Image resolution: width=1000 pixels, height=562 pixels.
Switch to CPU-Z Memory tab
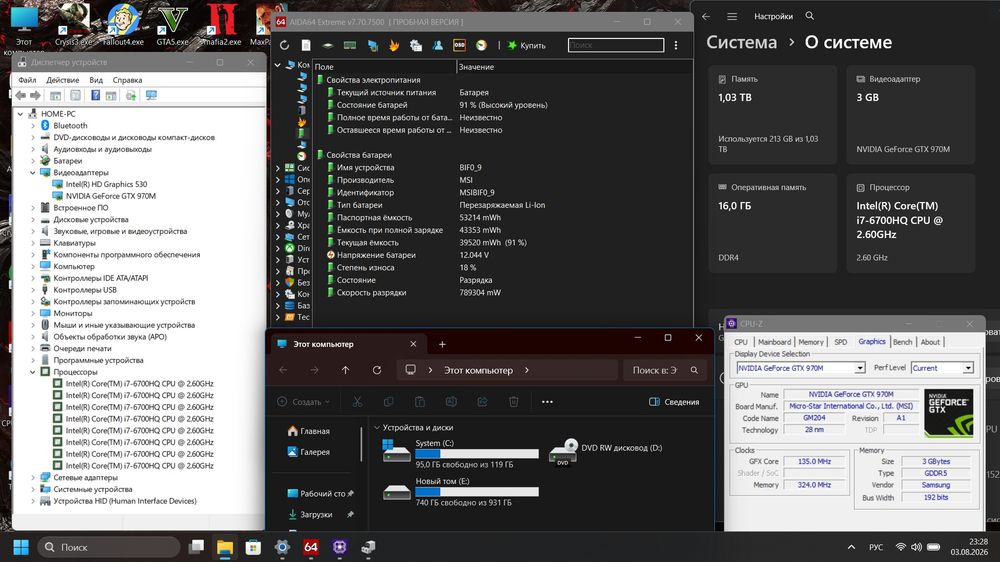[x=811, y=342]
